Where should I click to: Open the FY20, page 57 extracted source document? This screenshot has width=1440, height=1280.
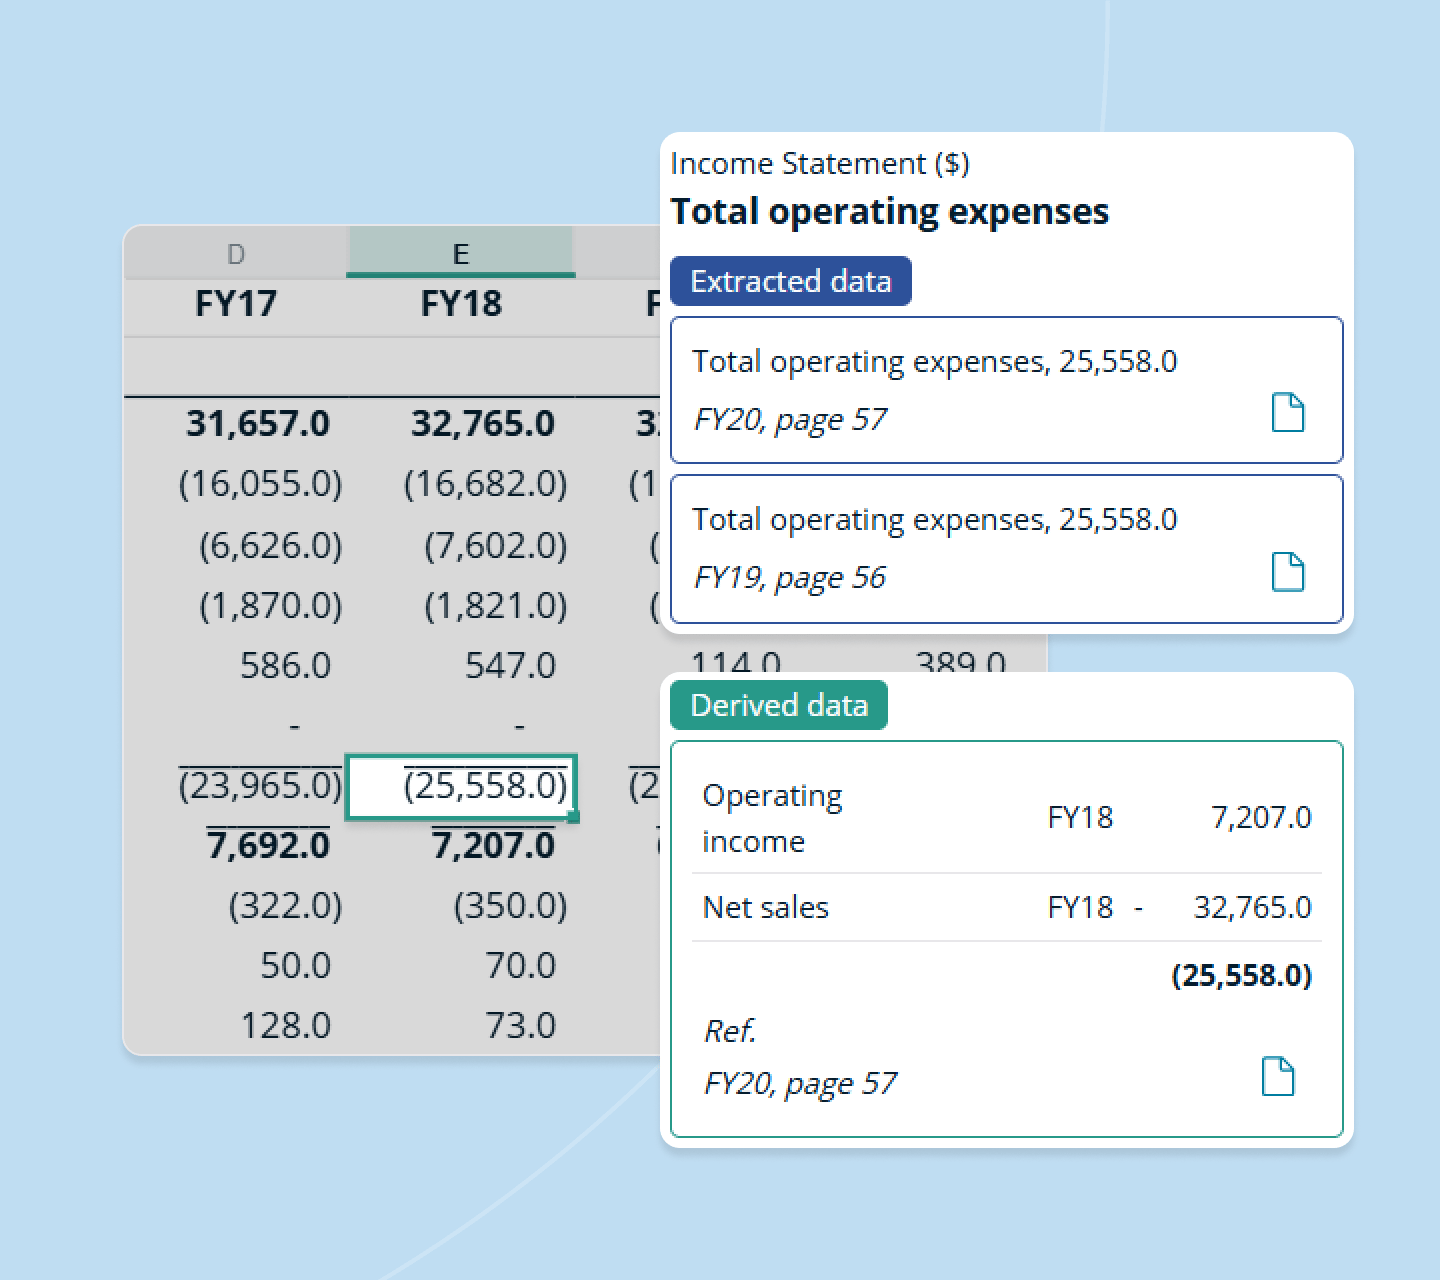point(1287,412)
